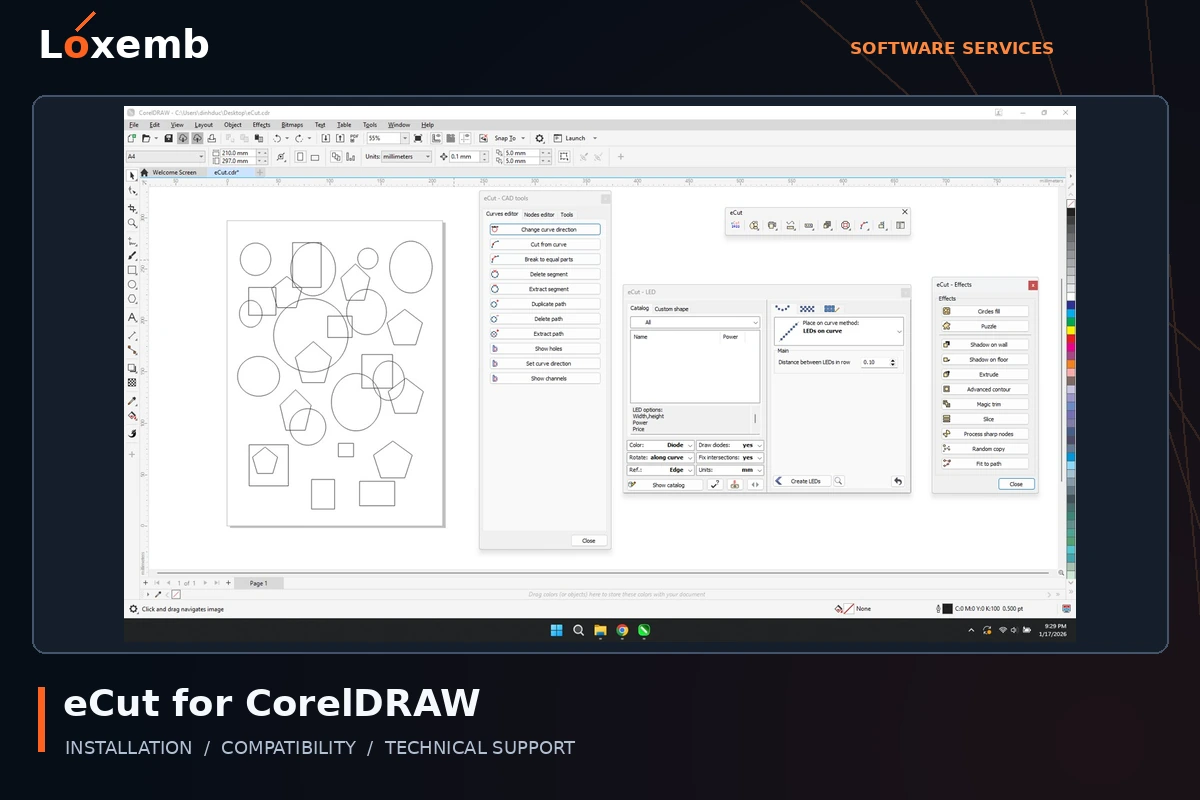Click the Undo arrow icon
This screenshot has height=800, width=1200.
(276, 138)
